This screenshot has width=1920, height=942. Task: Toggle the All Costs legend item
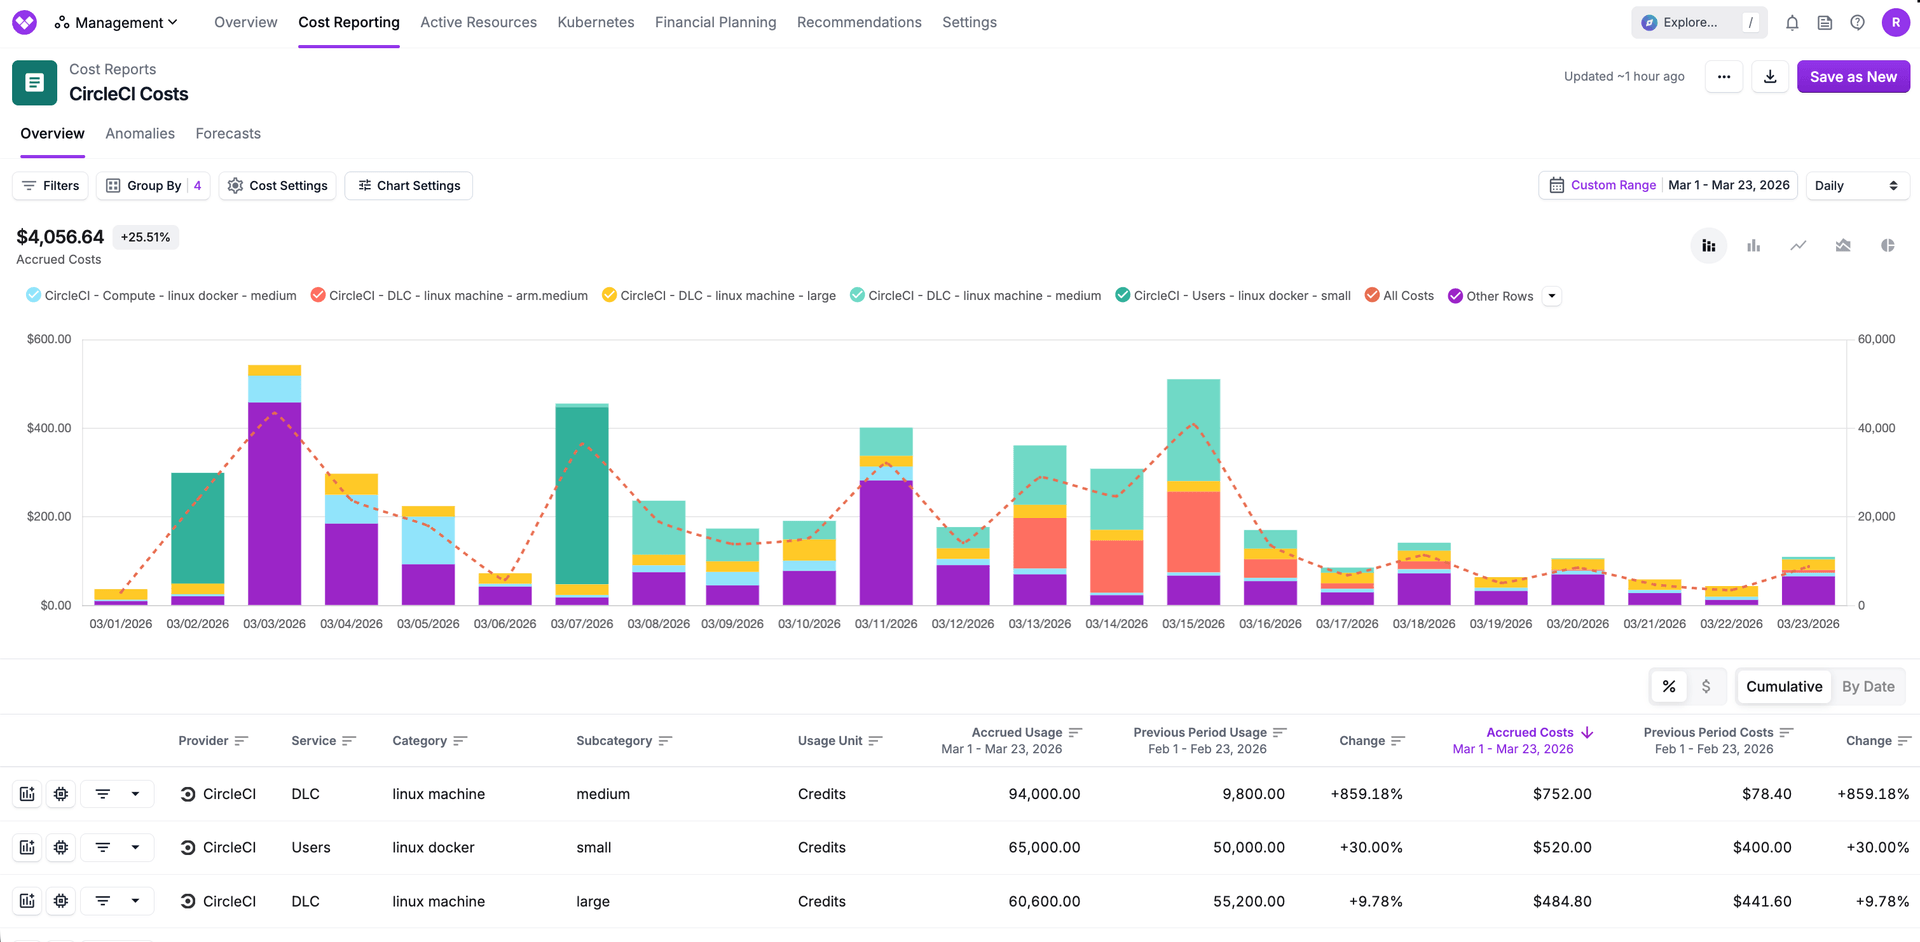coord(1398,295)
